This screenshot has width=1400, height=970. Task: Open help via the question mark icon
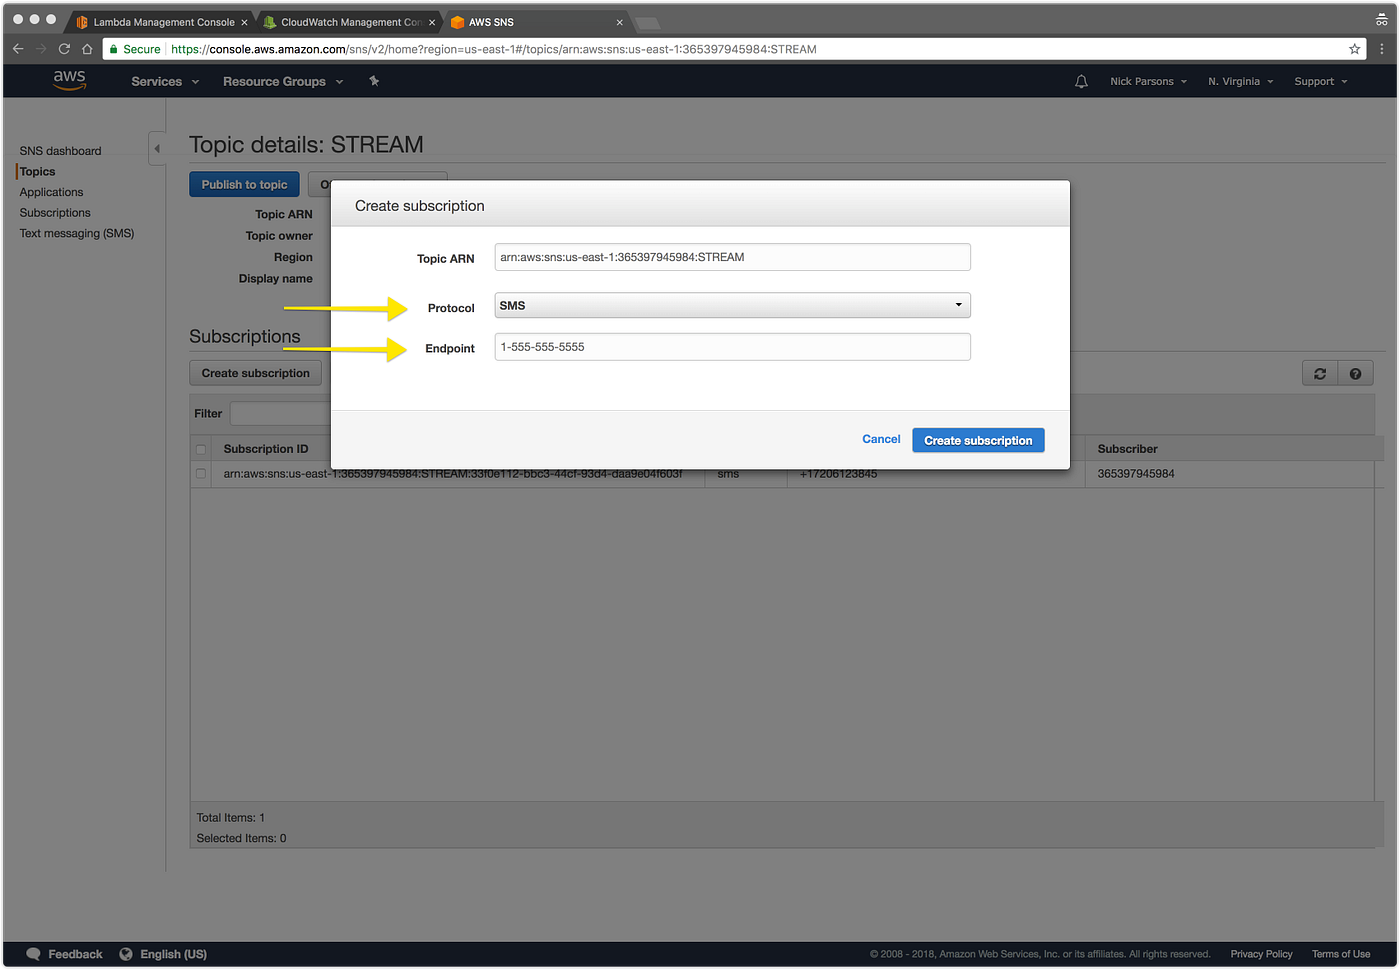pyautogui.click(x=1355, y=372)
